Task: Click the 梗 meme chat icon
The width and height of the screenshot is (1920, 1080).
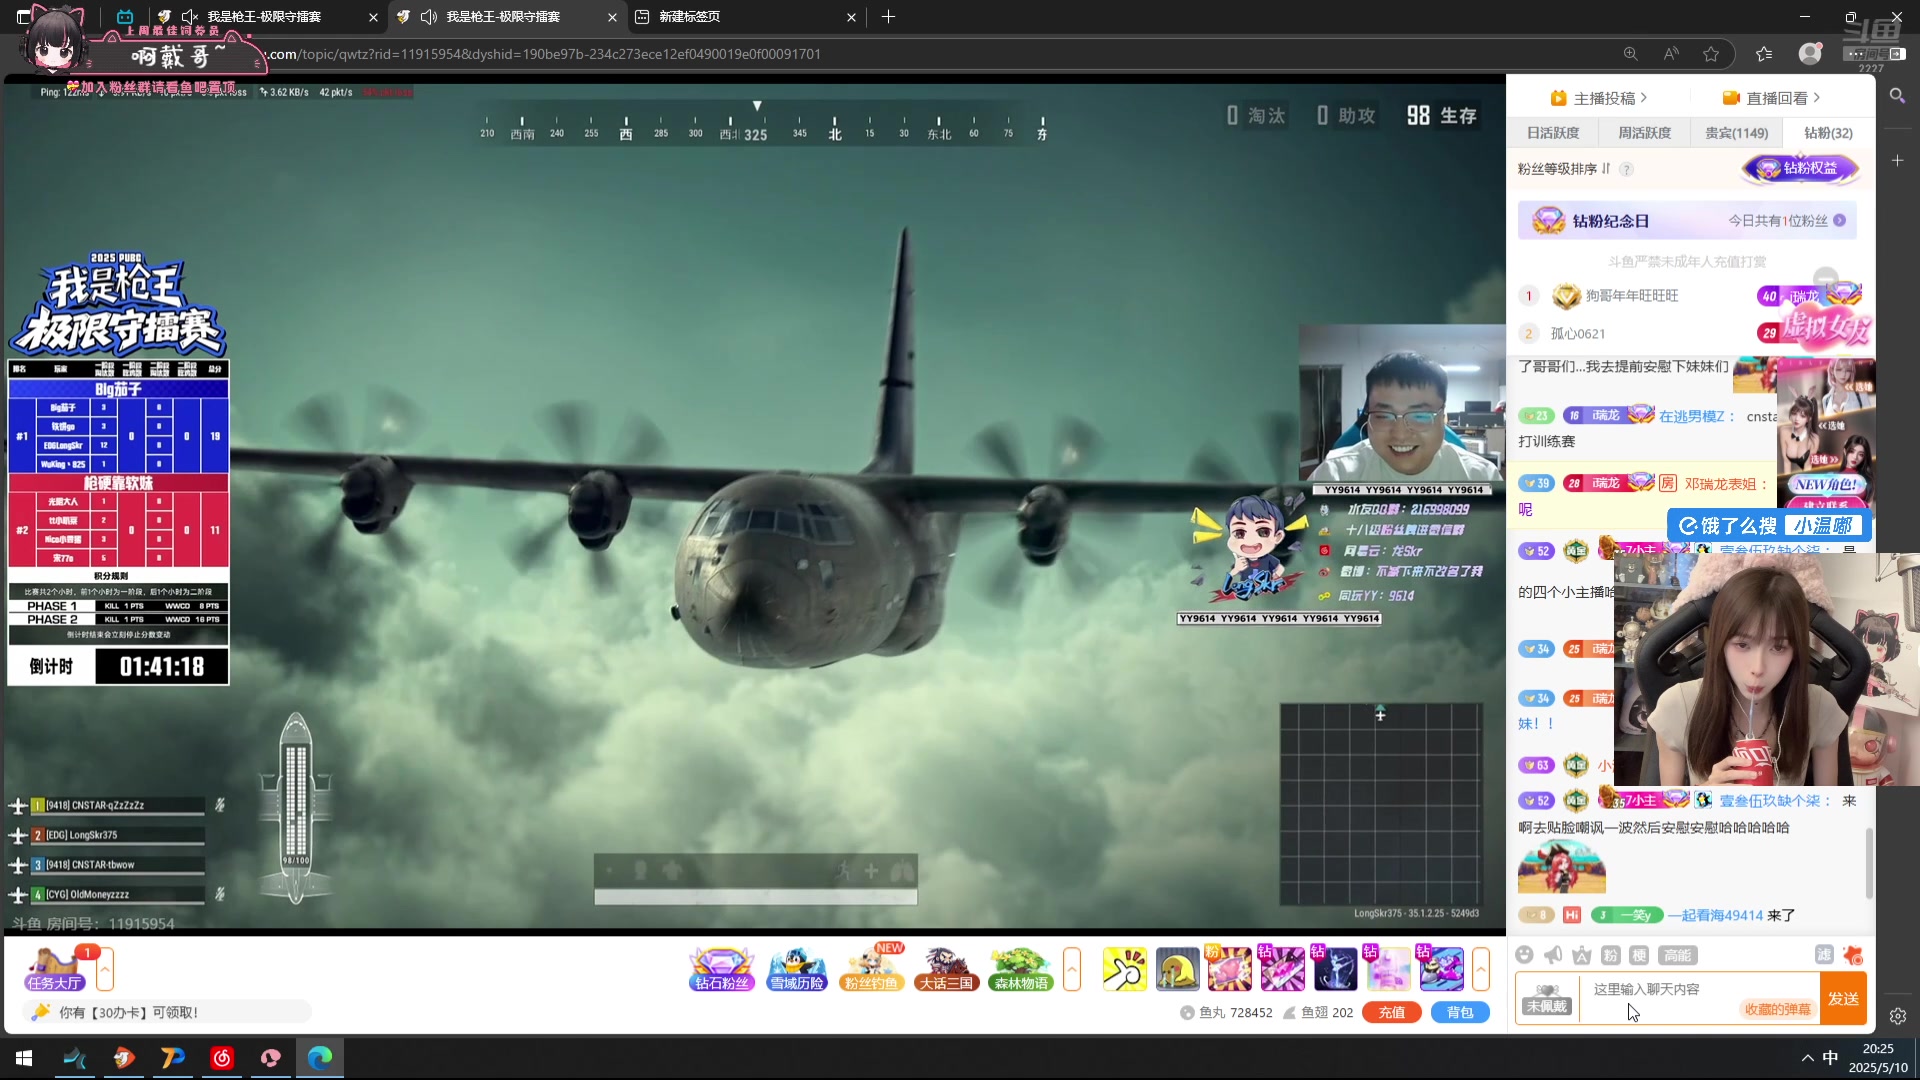Action: [x=1639, y=955]
